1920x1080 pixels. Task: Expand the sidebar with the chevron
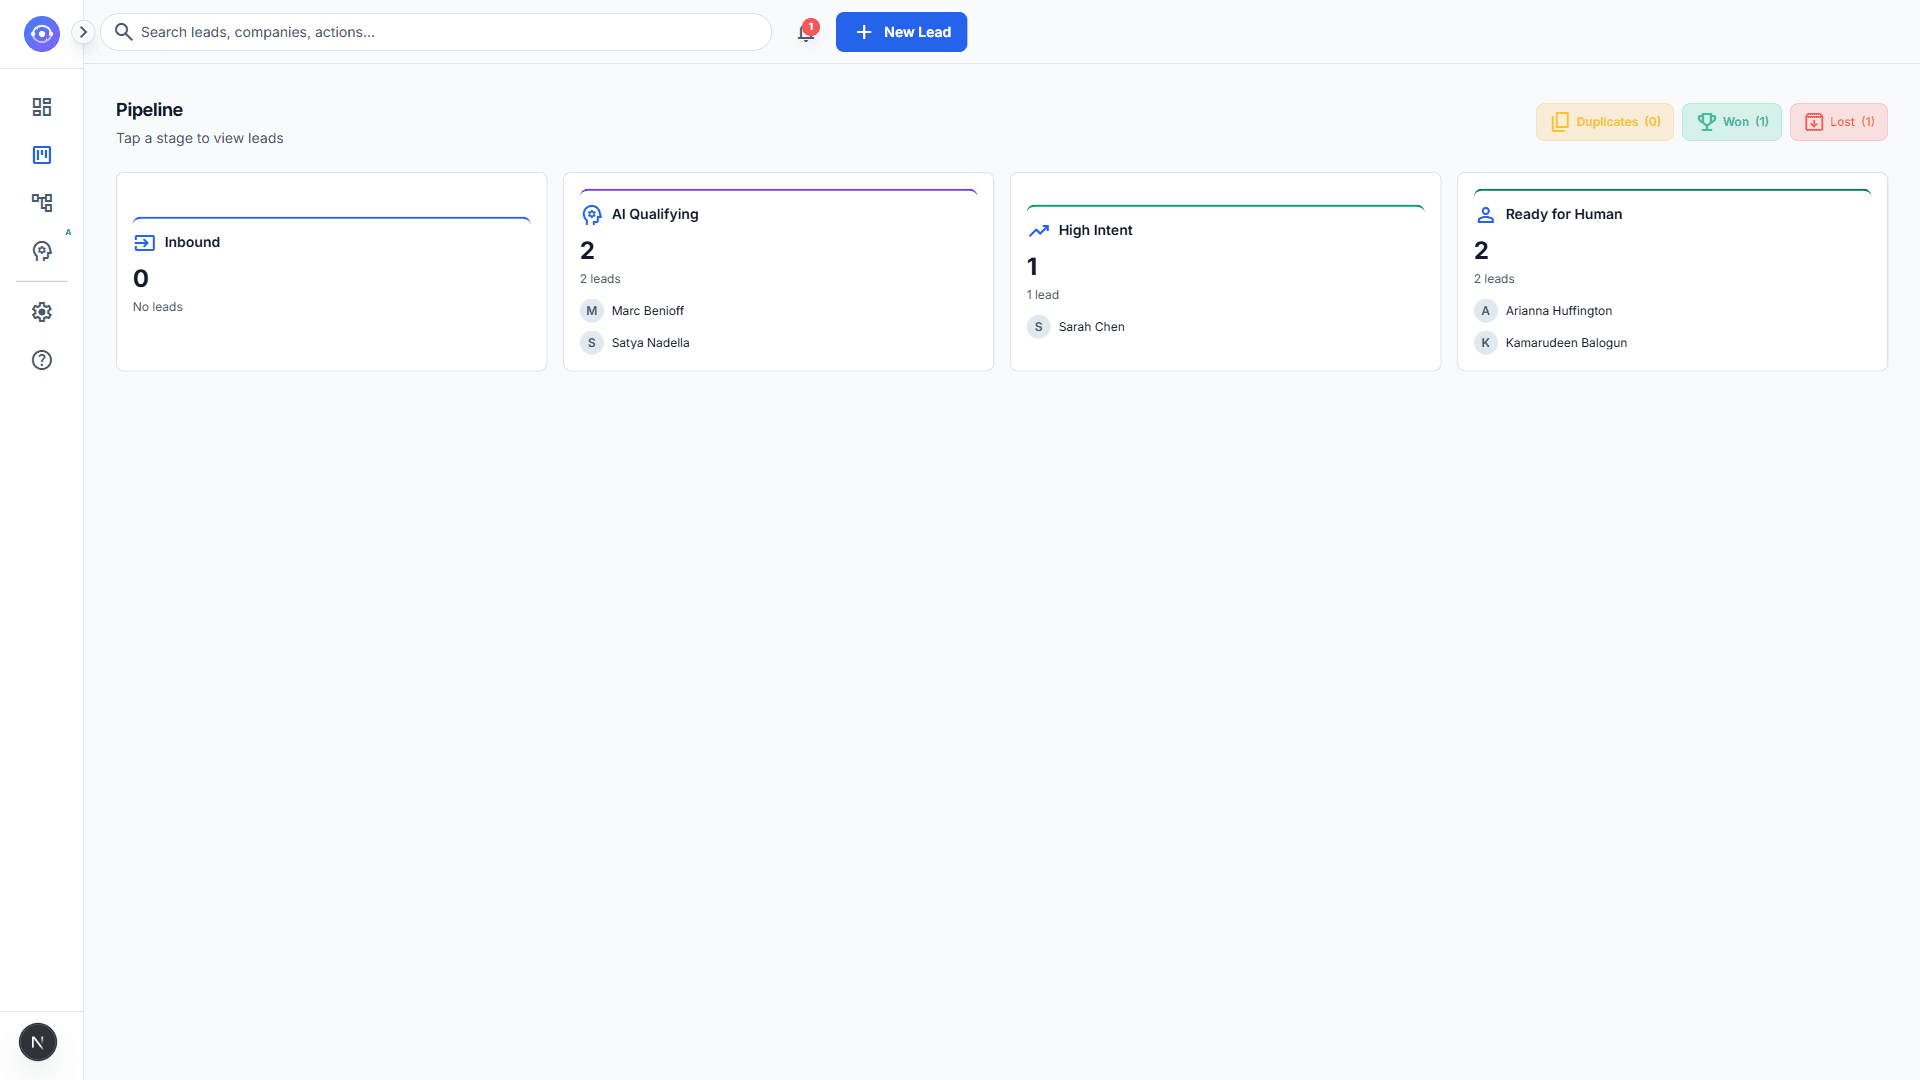[84, 32]
